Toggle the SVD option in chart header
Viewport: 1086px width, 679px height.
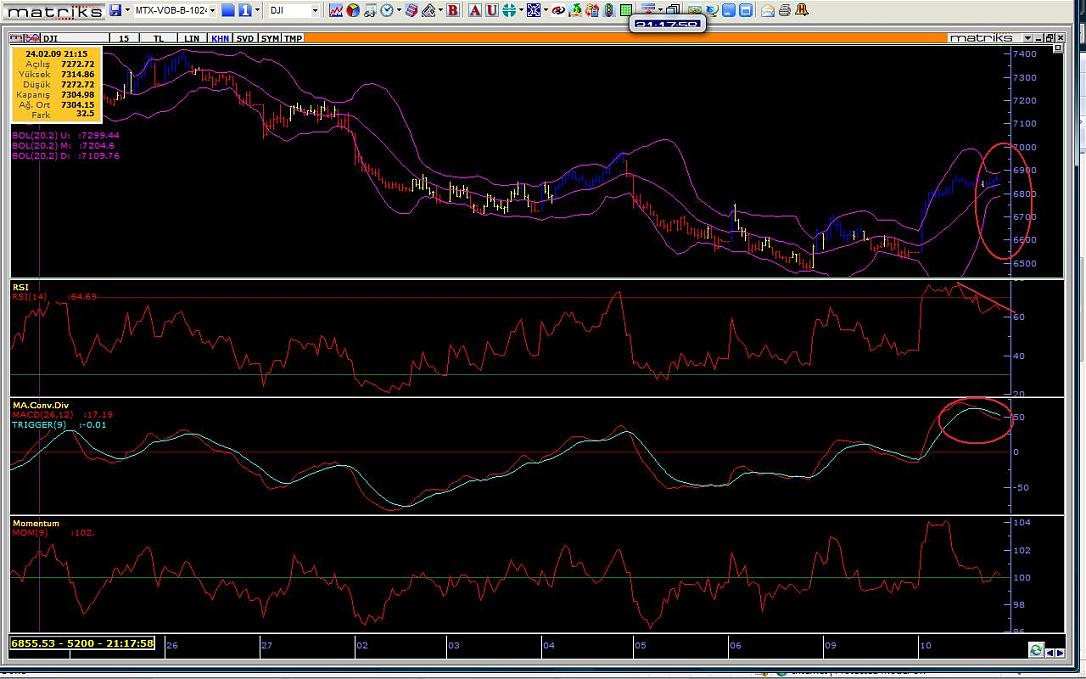click(x=245, y=38)
